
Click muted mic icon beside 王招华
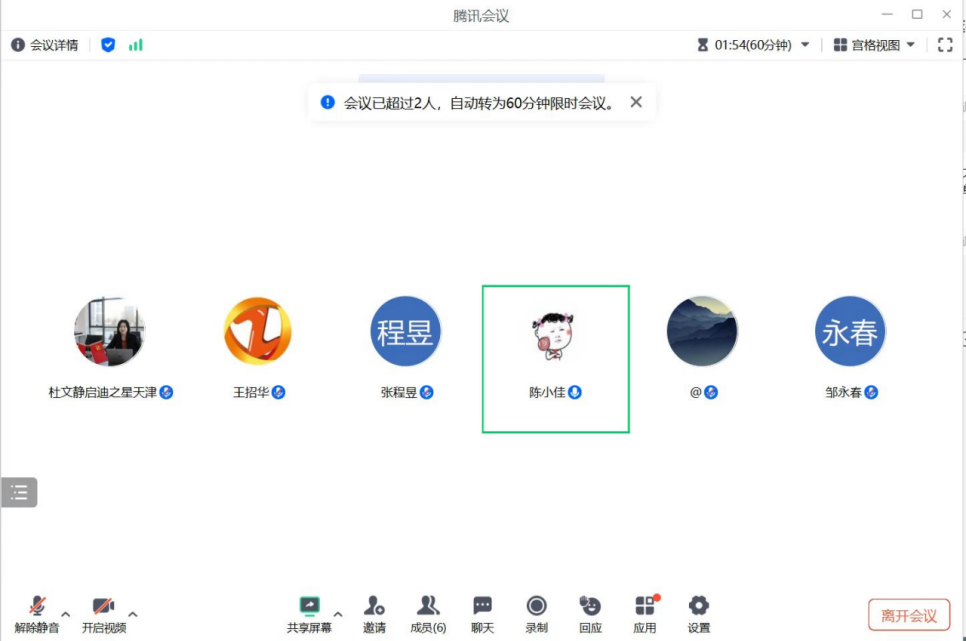(278, 392)
